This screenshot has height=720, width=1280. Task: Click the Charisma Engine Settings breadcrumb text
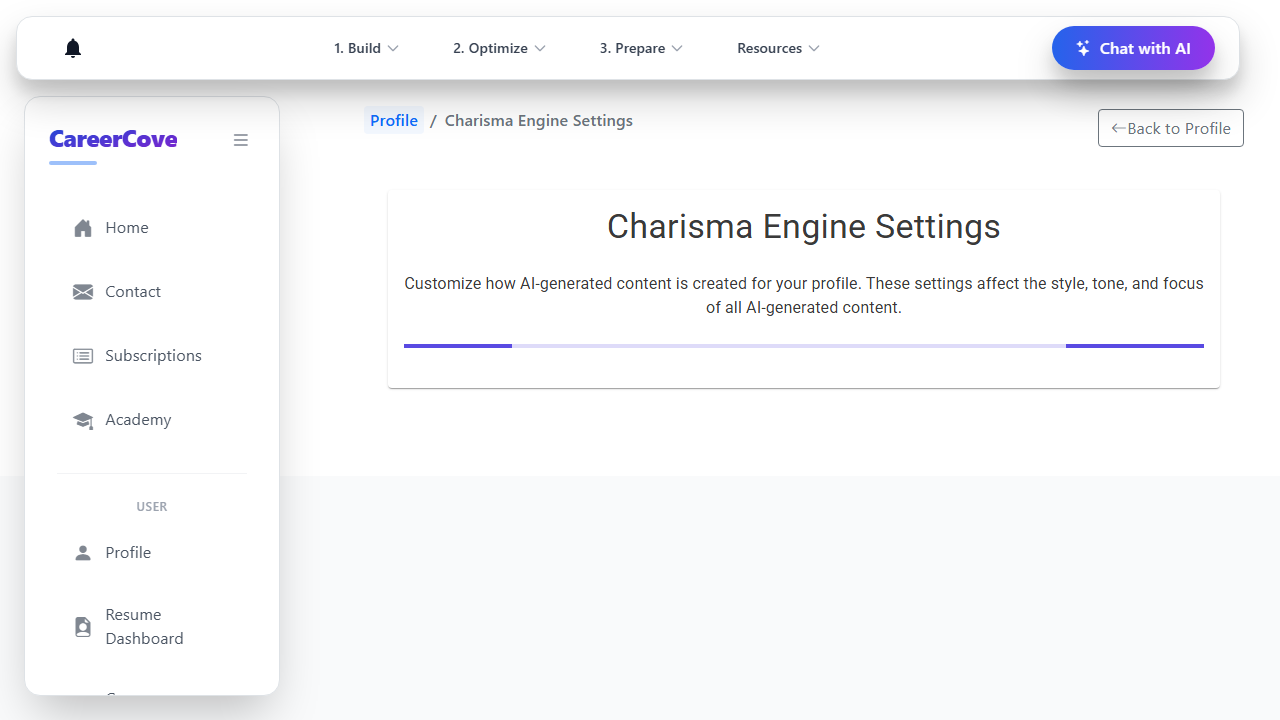[x=539, y=121]
